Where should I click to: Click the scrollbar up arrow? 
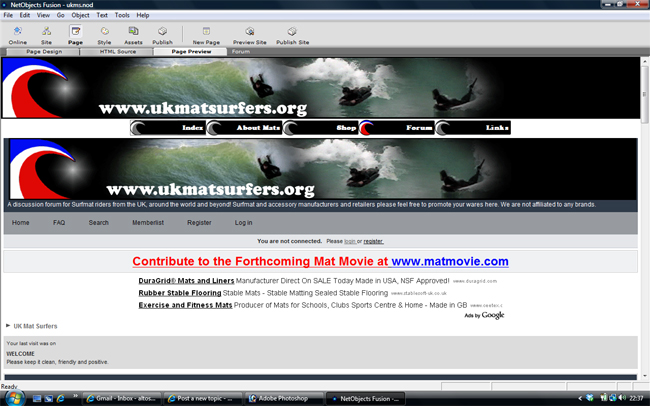645,61
